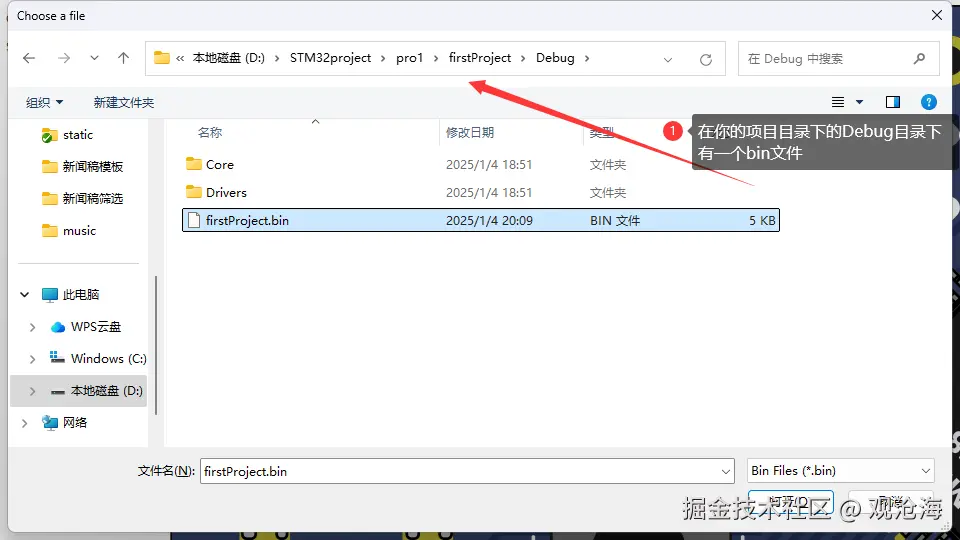
Task: Close the Choose a file dialog
Action: 936,15
